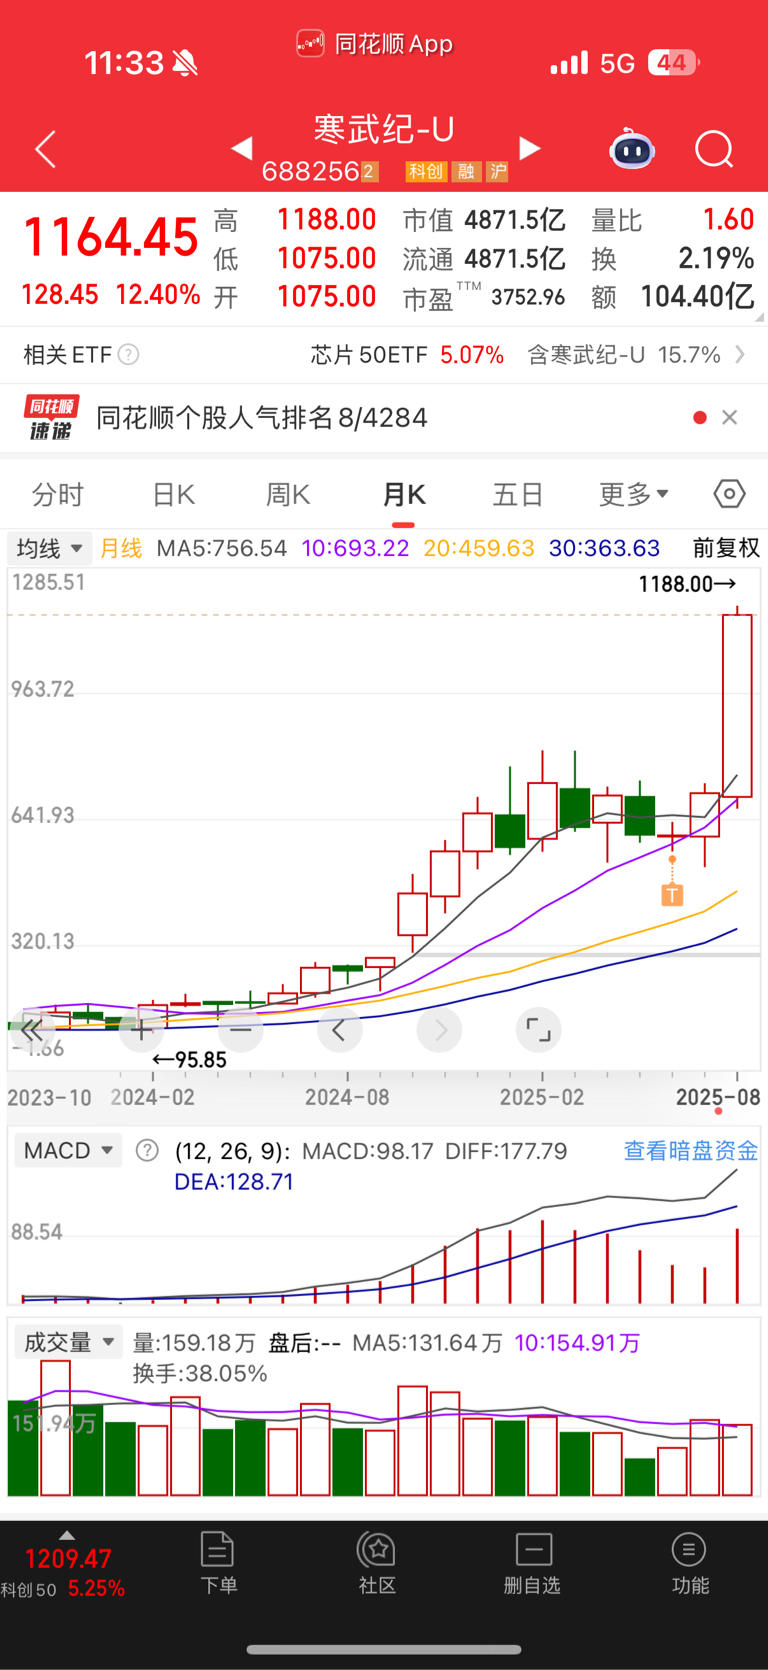Zoom out chart with minus button
The width and height of the screenshot is (768, 1670).
240,1030
